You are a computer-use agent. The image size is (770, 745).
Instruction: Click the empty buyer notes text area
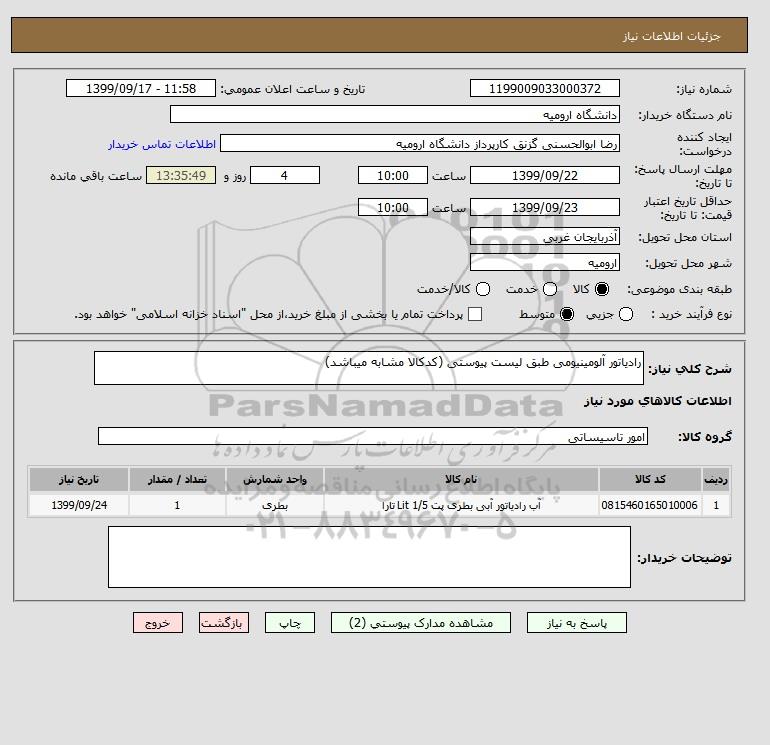pos(369,557)
